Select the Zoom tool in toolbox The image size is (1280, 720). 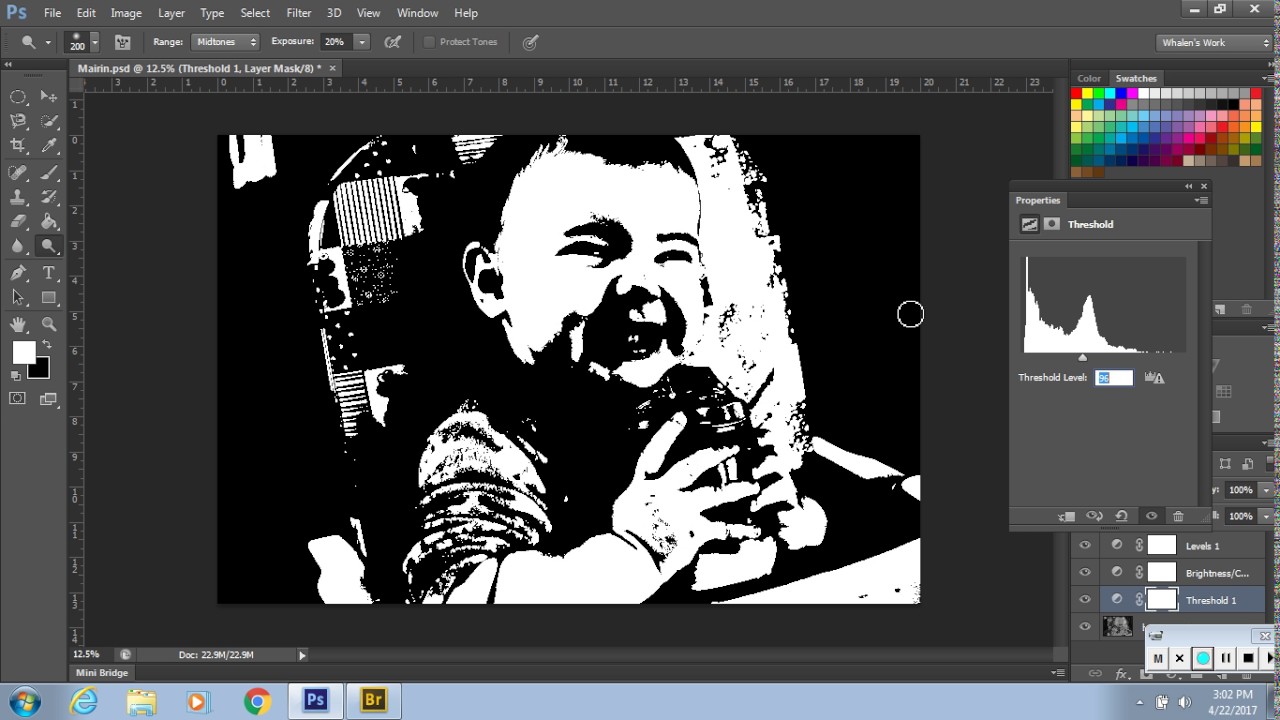pyautogui.click(x=49, y=324)
